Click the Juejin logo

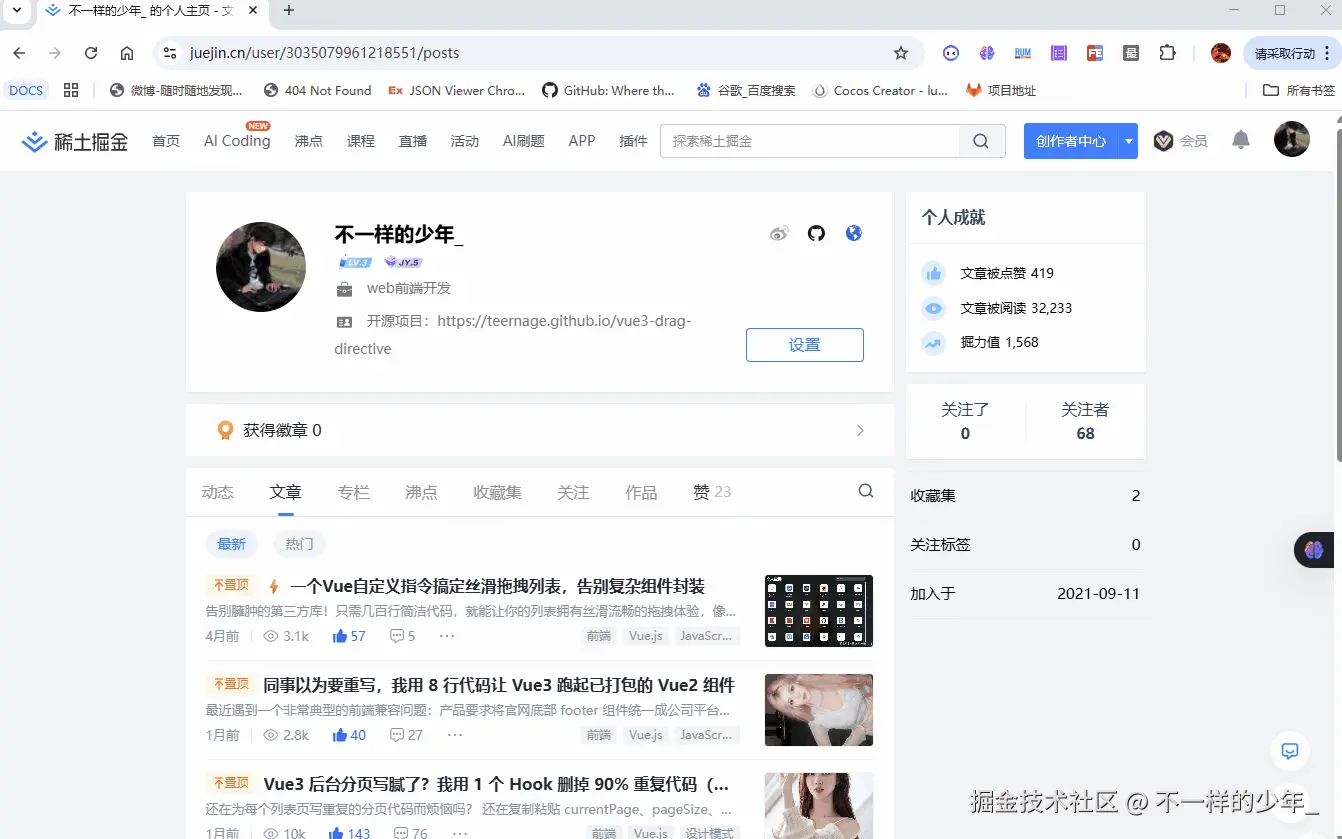coord(75,141)
